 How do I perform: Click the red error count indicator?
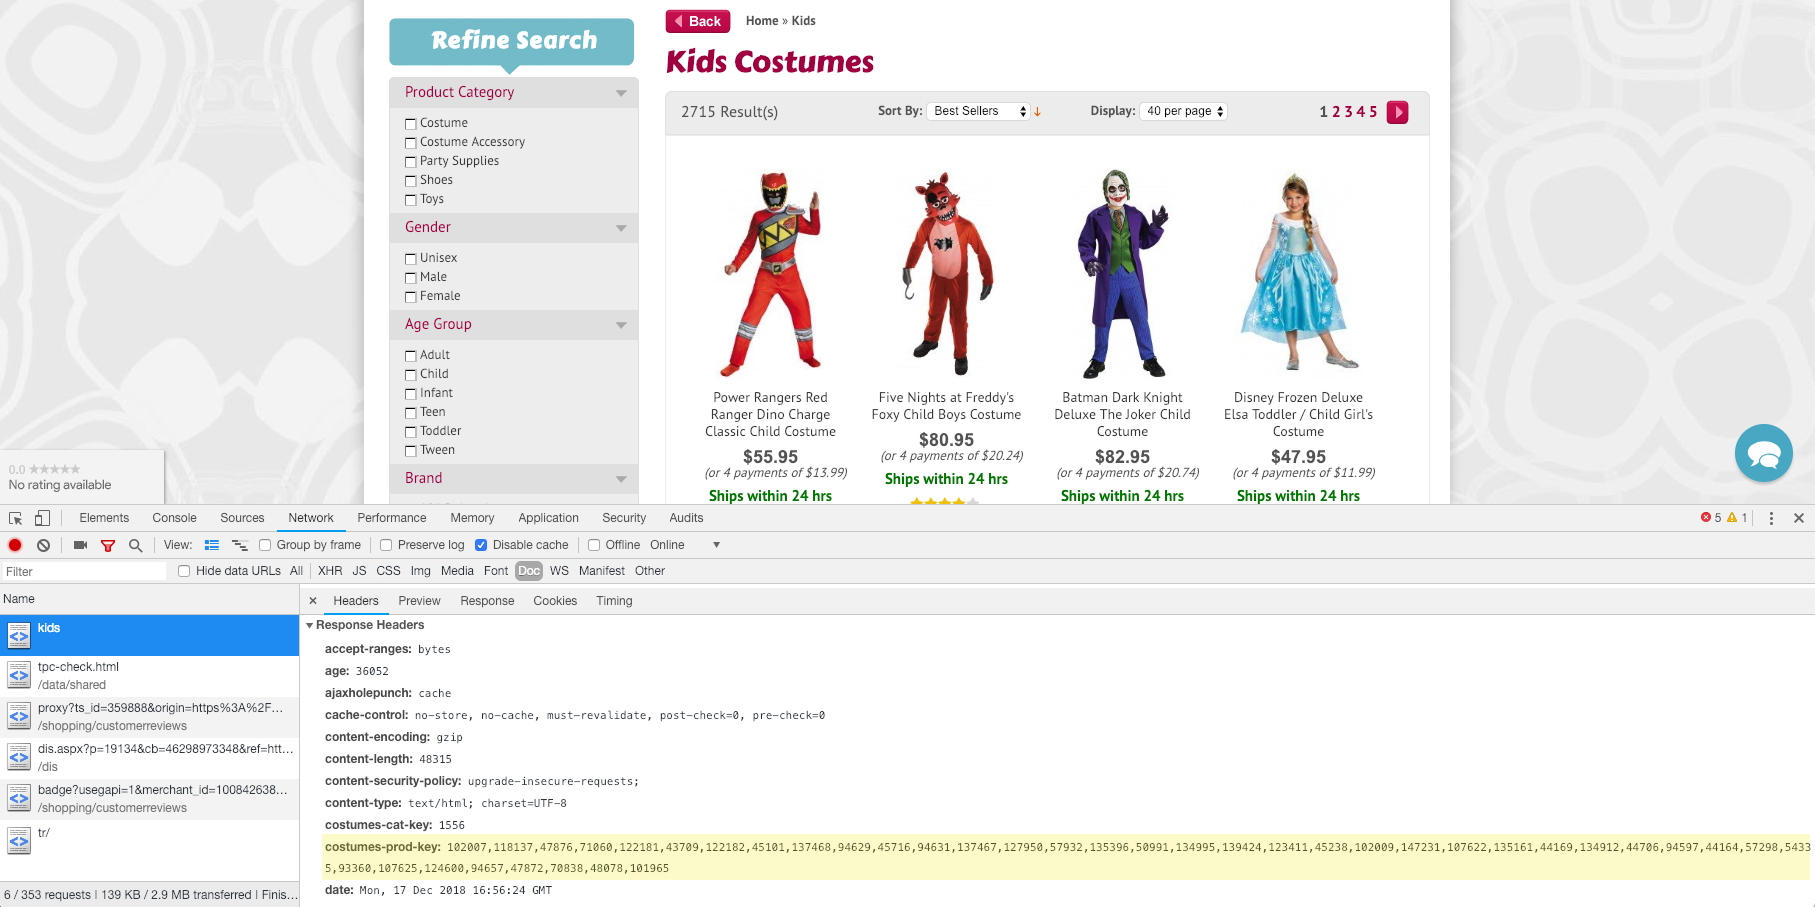pos(1711,518)
